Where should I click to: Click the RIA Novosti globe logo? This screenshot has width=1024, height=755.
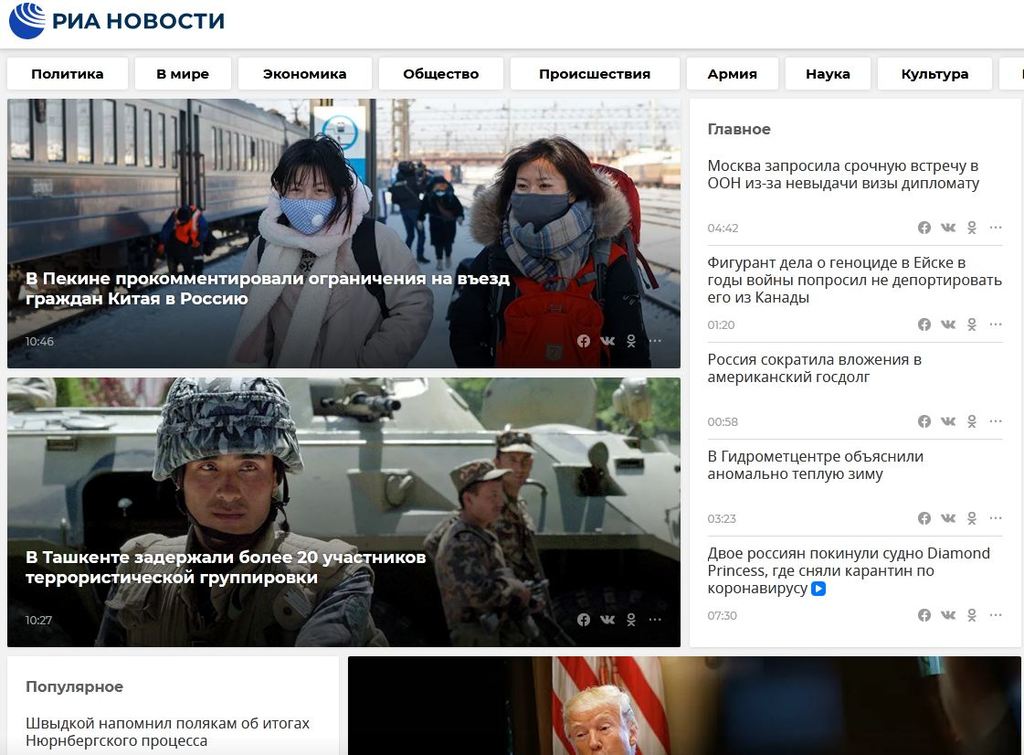pos(27,21)
